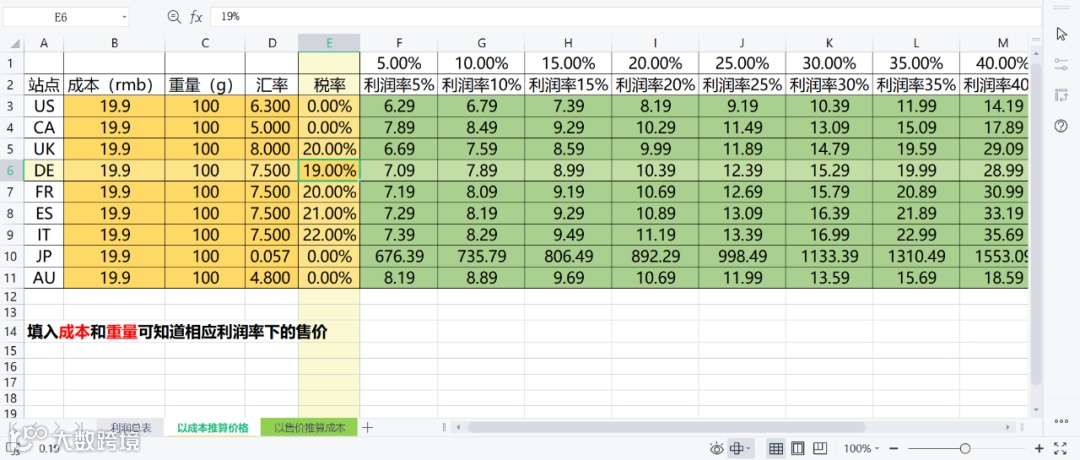Viewport: 1080px width, 460px height.
Task: Click the select-all corner triangle
Action: (x=13, y=43)
